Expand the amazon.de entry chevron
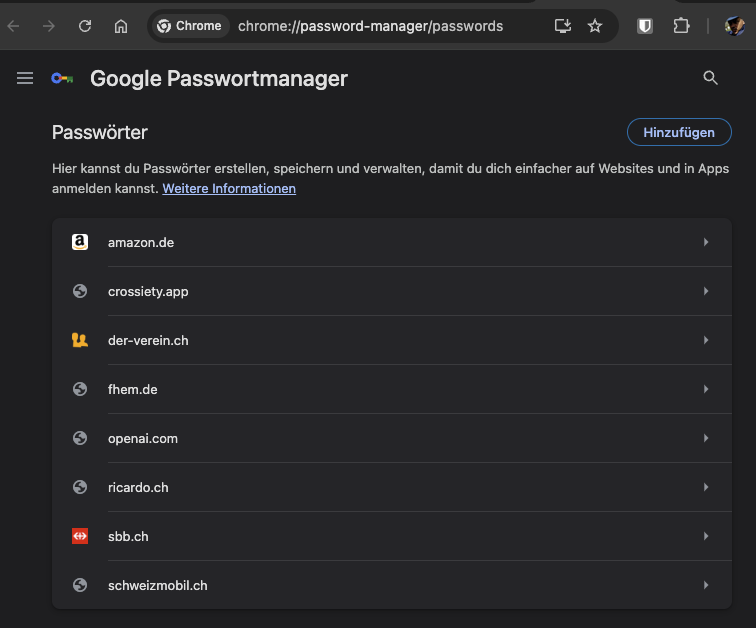This screenshot has width=756, height=628. pyautogui.click(x=706, y=242)
